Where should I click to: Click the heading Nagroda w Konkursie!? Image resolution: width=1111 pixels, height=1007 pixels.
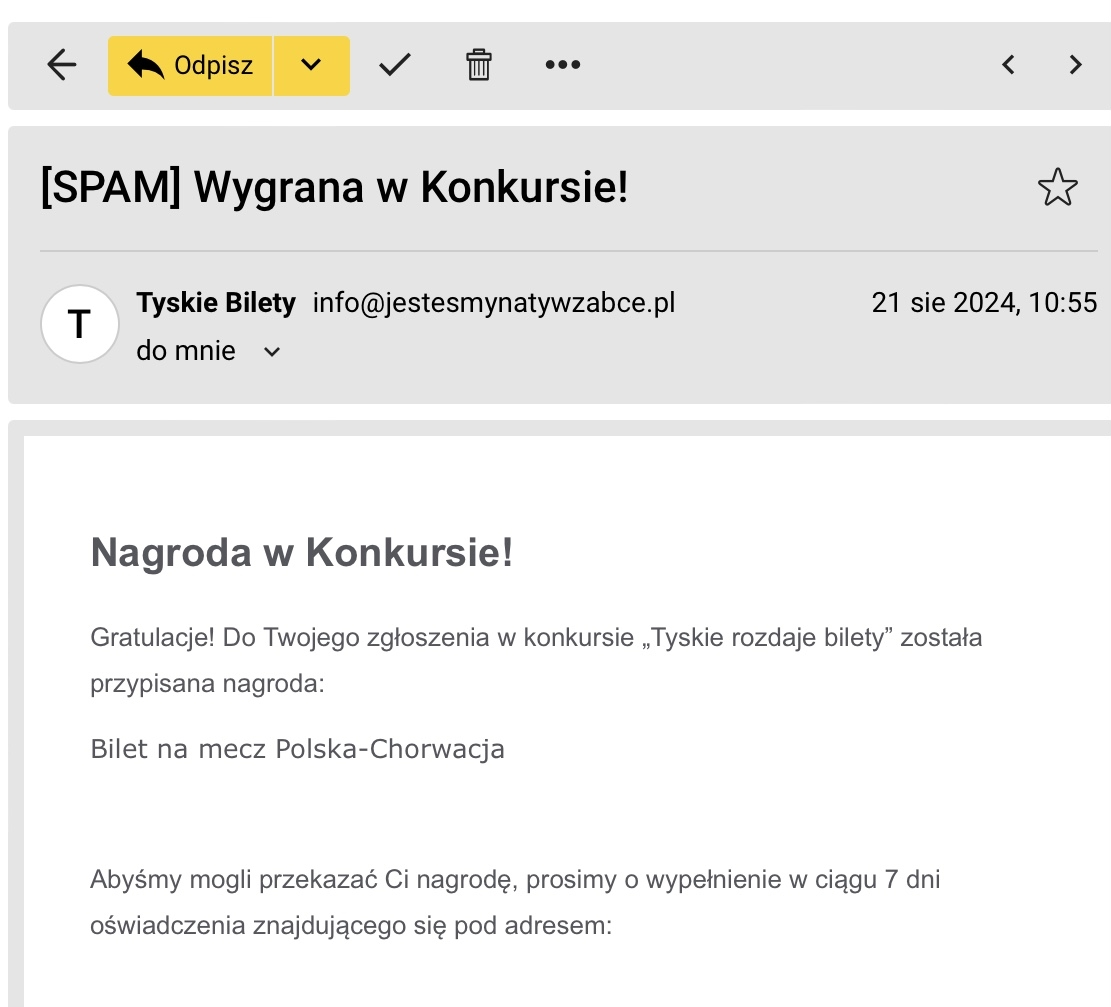point(301,552)
